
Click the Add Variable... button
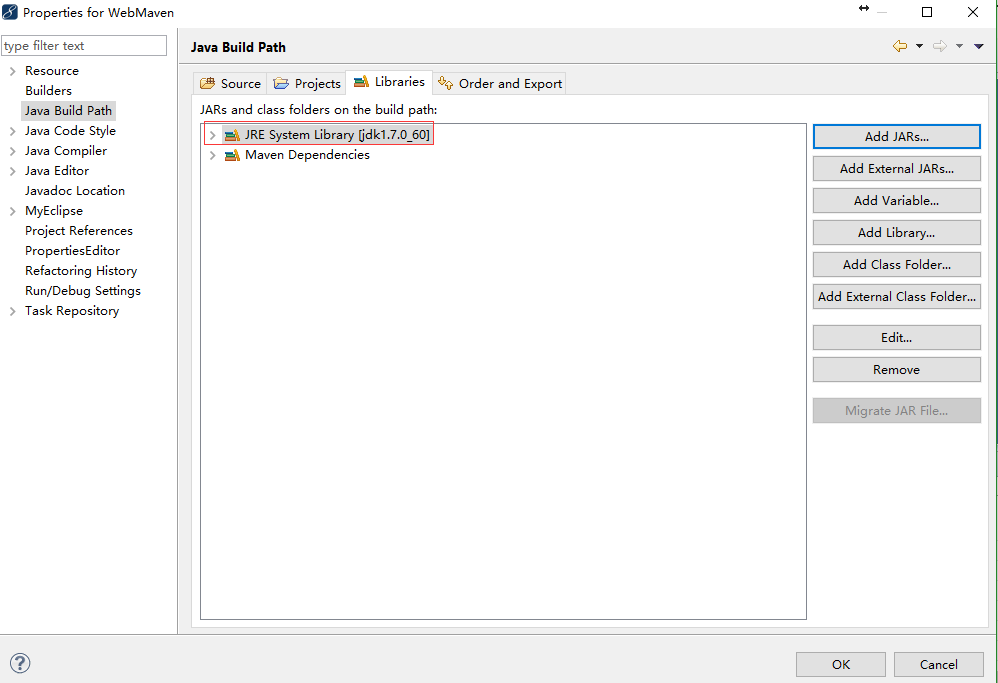pos(896,201)
